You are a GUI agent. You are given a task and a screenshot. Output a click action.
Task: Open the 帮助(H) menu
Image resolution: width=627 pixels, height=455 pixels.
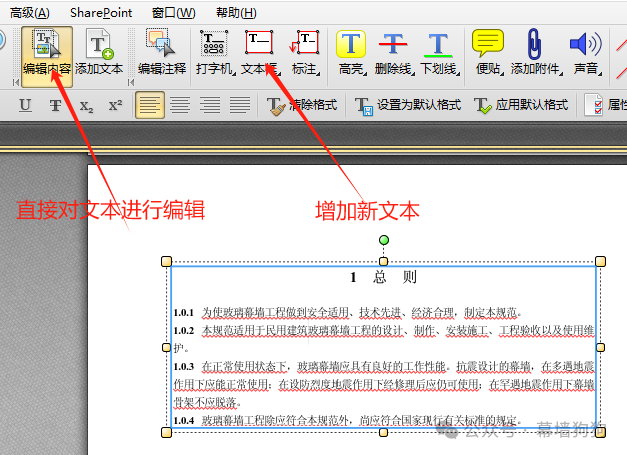pyautogui.click(x=235, y=12)
